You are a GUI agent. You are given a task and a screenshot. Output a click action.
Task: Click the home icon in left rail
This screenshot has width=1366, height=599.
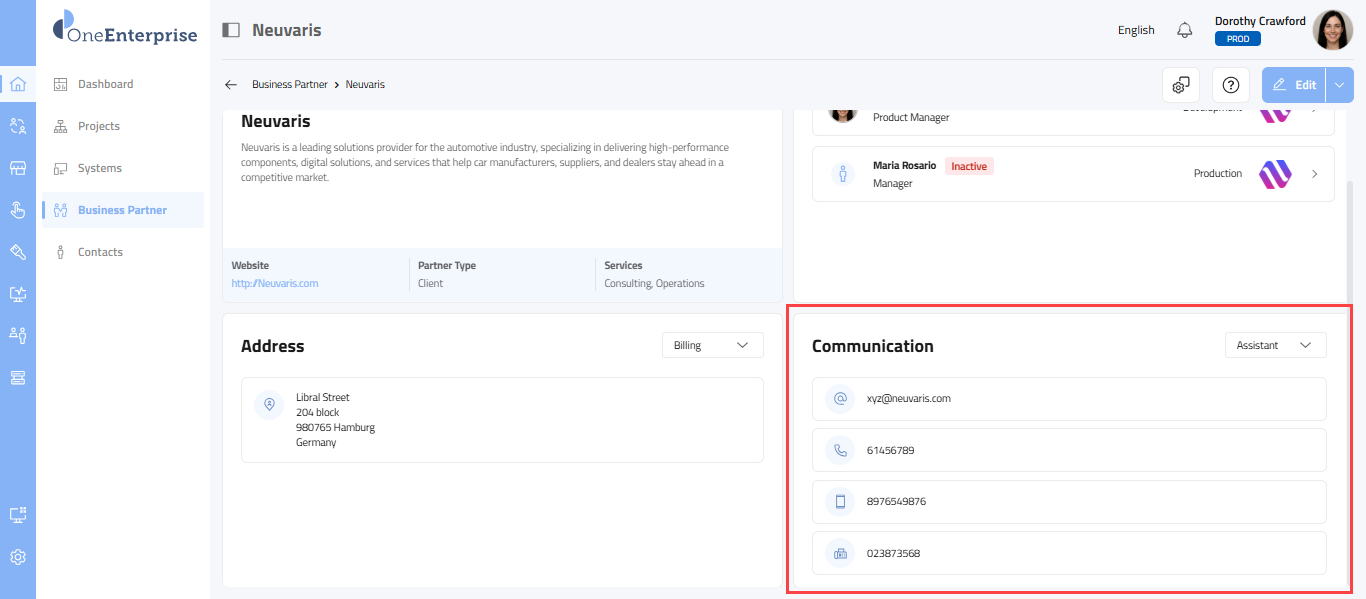pyautogui.click(x=17, y=84)
